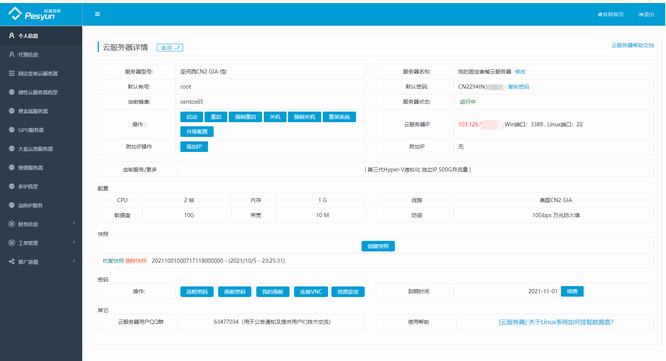Click the default account value 'root'
666x361 pixels.
coord(186,87)
